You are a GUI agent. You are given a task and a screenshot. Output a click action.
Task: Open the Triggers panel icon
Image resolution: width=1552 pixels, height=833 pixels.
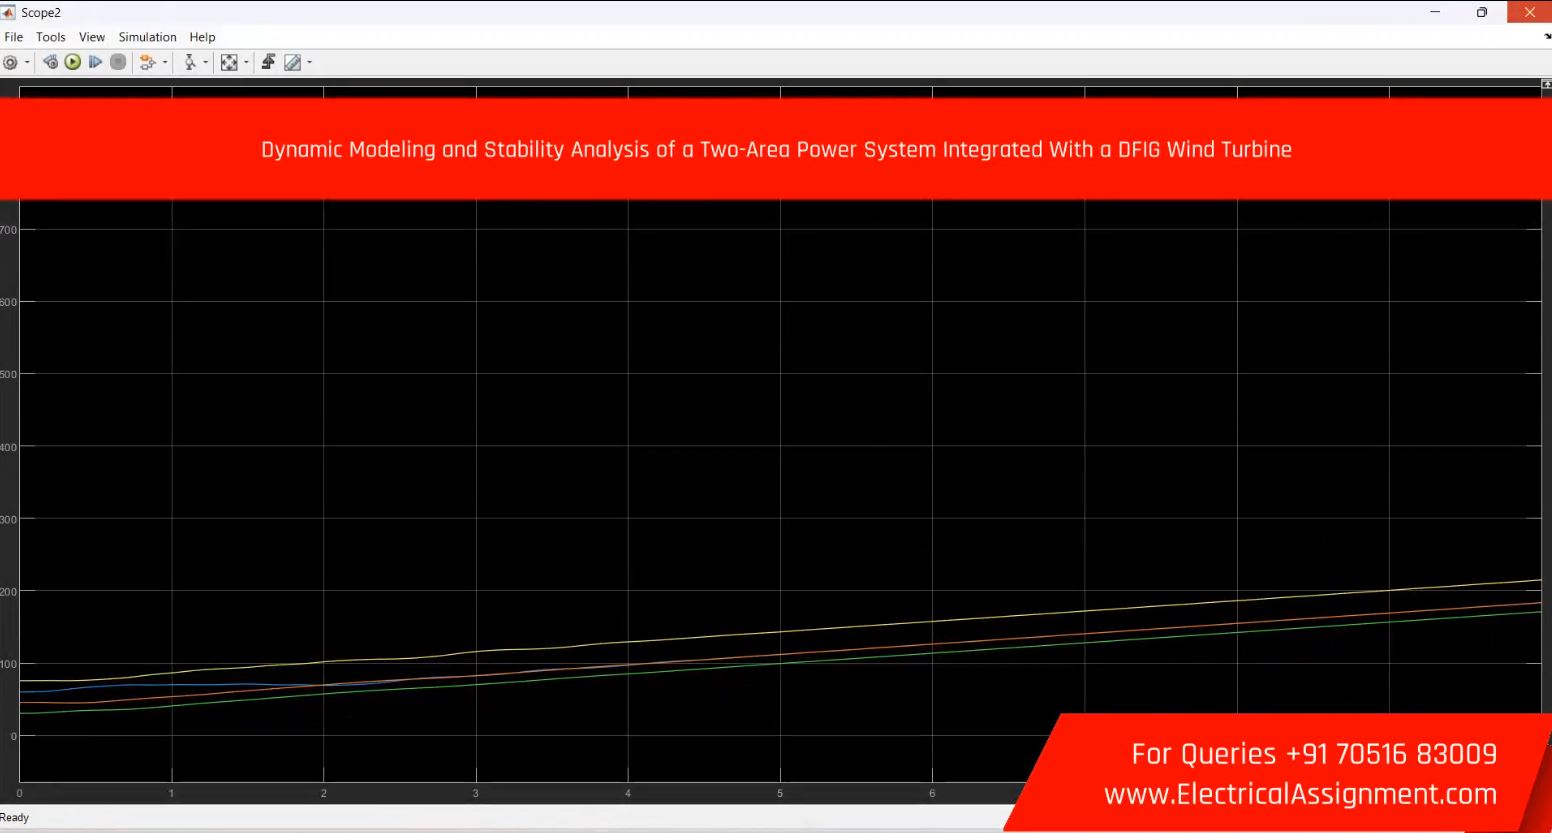(x=268, y=62)
